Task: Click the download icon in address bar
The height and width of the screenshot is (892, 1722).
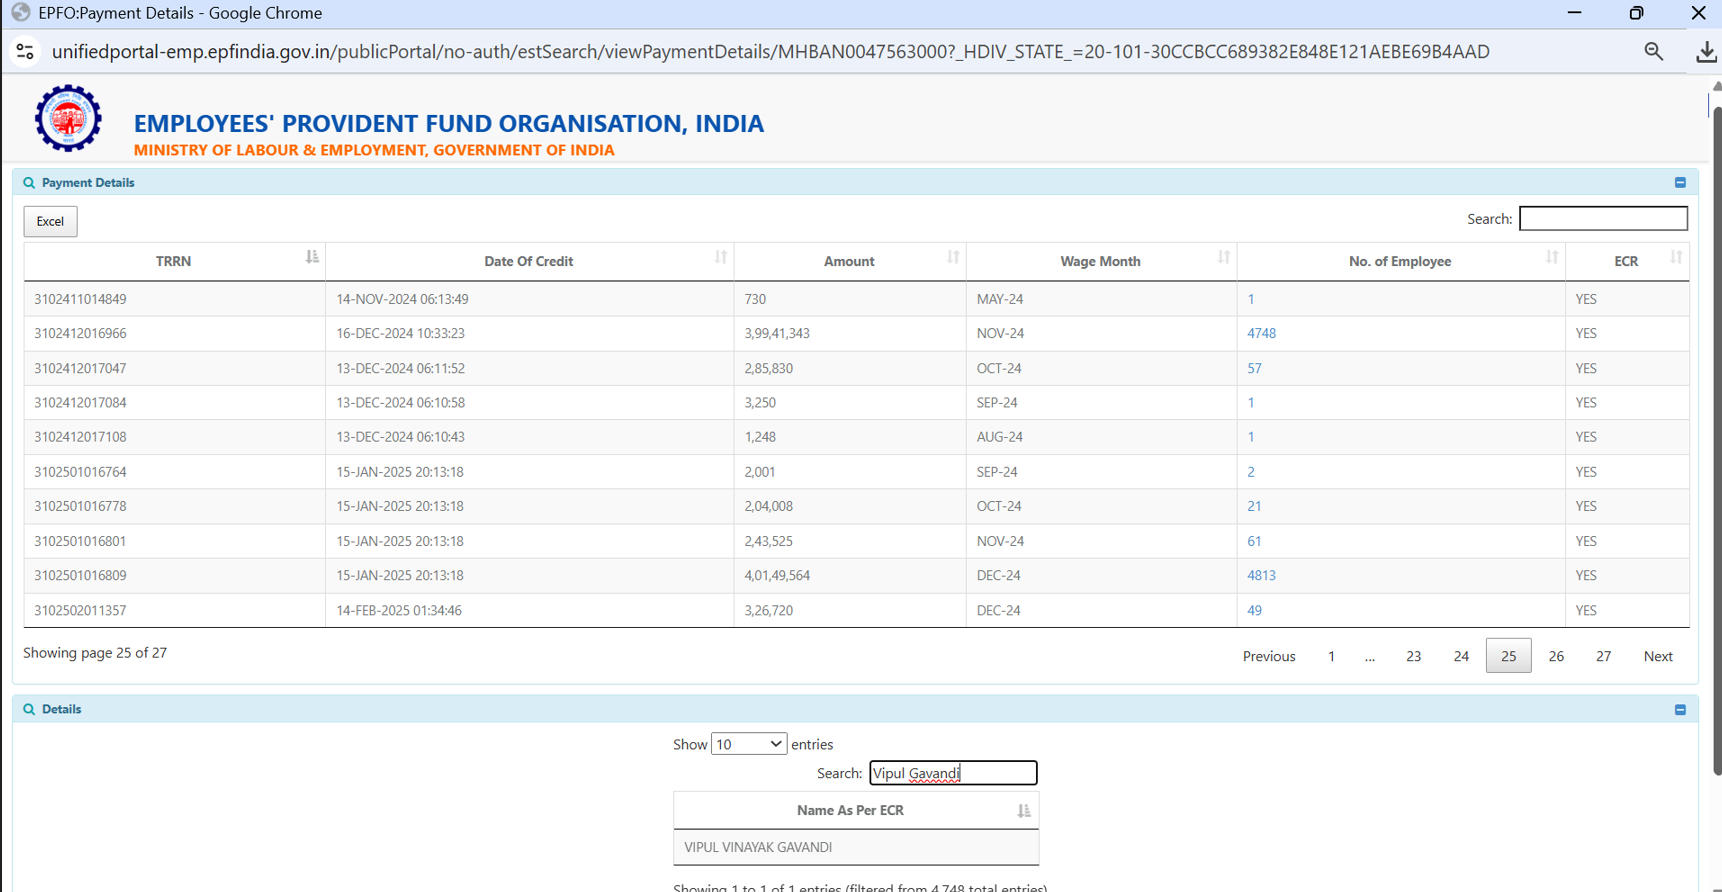Action: click(1705, 52)
